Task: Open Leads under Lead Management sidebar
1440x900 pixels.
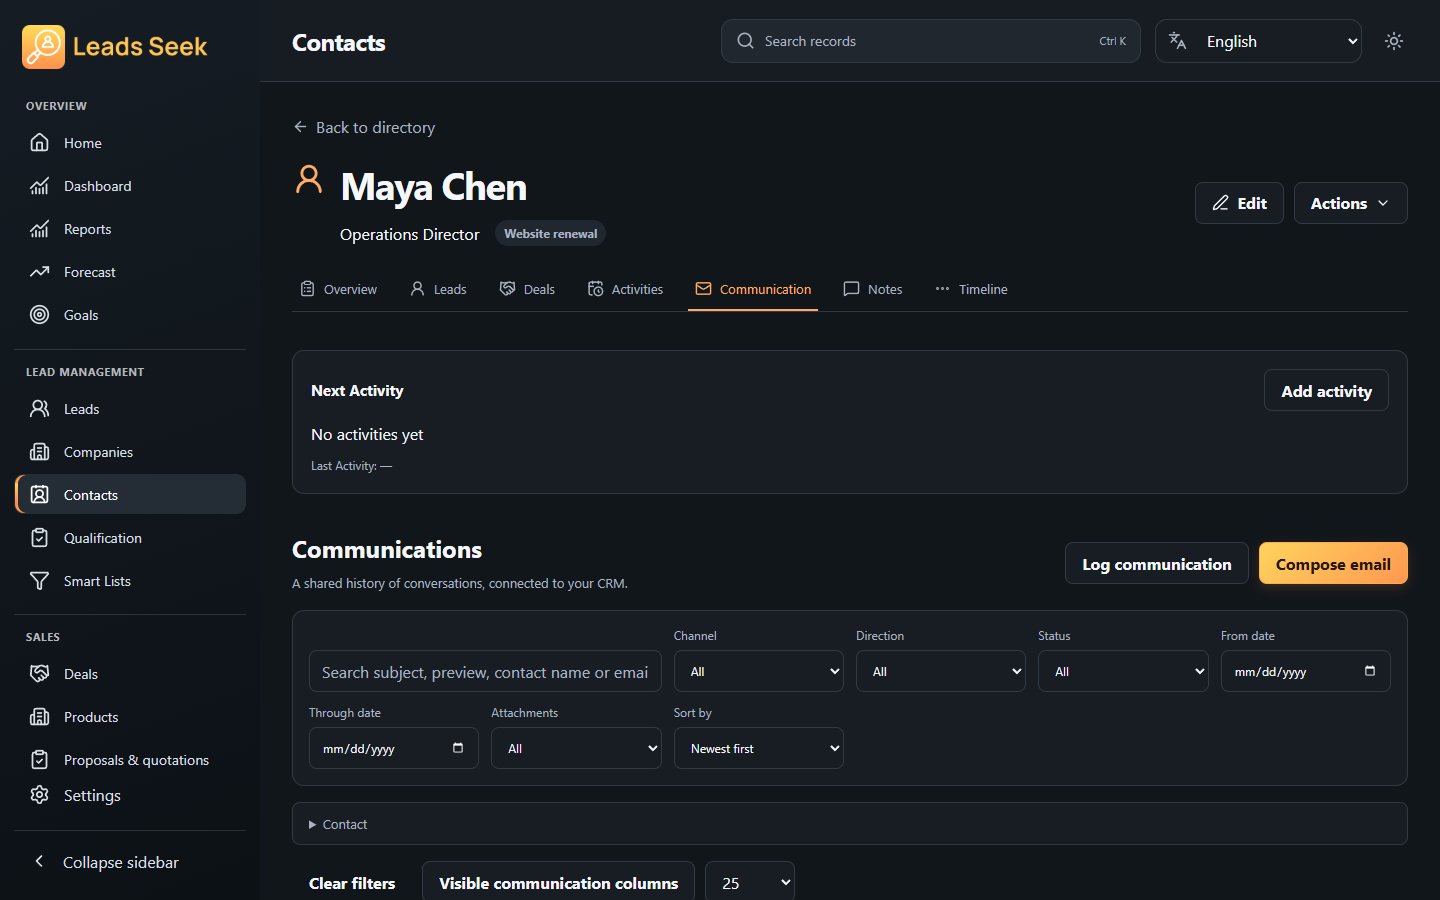Action: click(x=130, y=409)
